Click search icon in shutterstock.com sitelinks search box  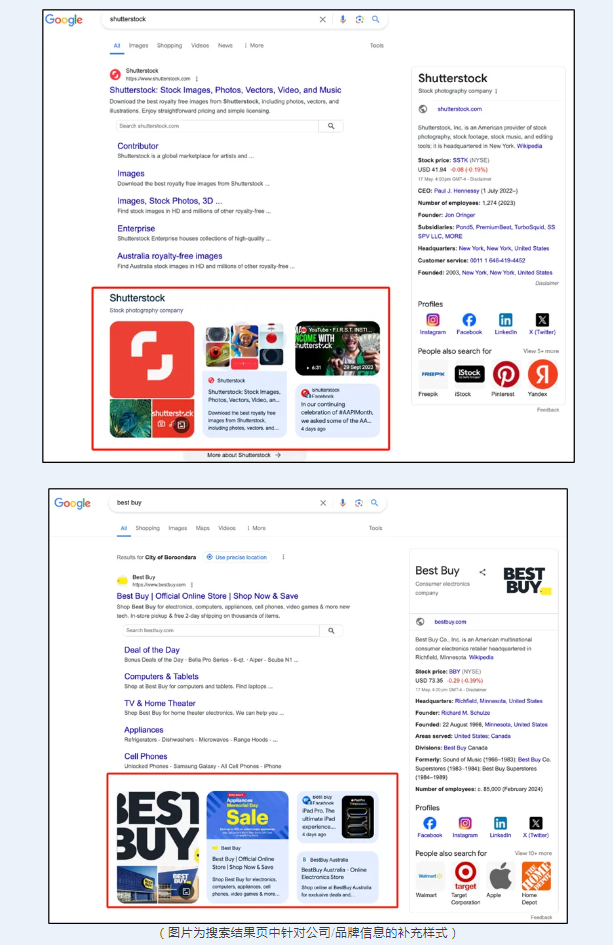(331, 126)
